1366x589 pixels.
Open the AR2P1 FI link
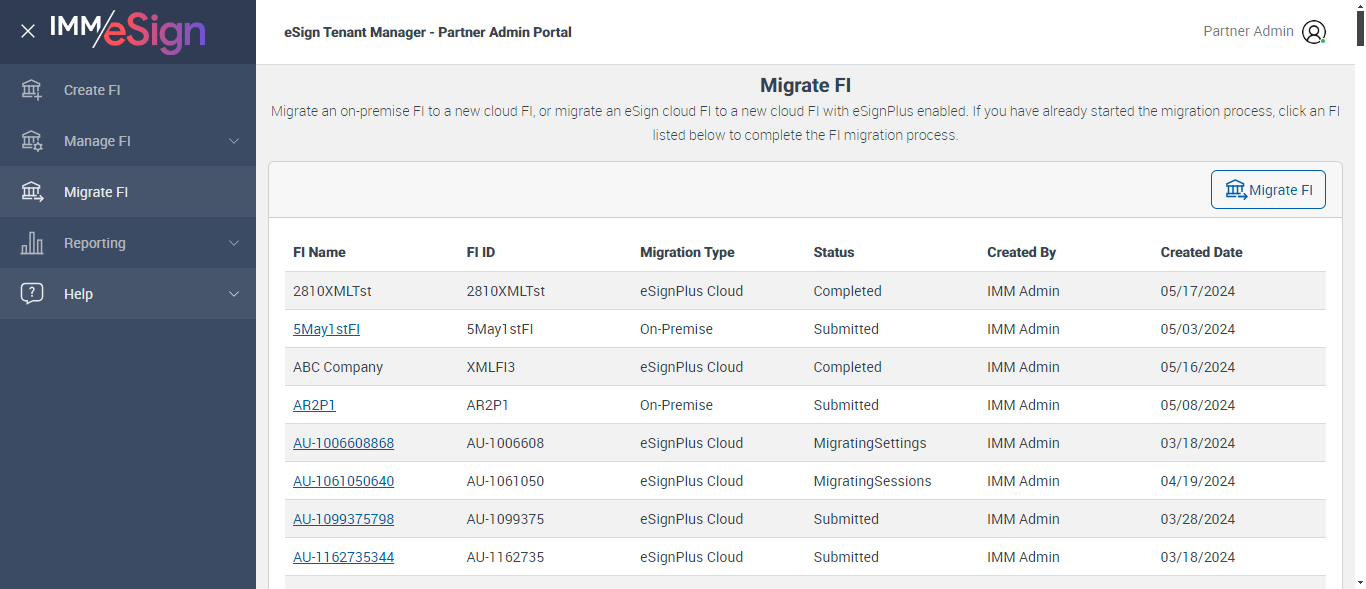pos(314,405)
